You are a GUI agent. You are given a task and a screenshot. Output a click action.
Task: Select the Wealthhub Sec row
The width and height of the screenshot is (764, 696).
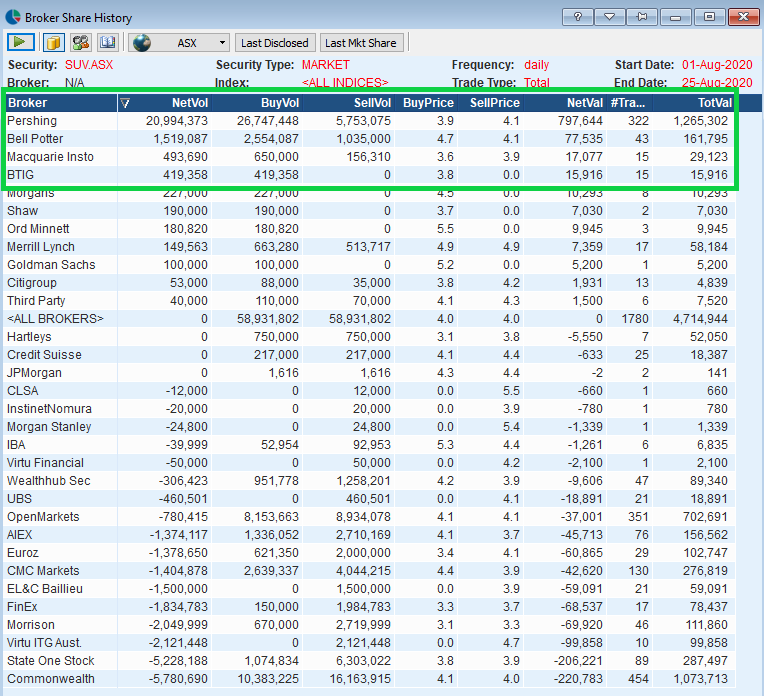point(369,482)
